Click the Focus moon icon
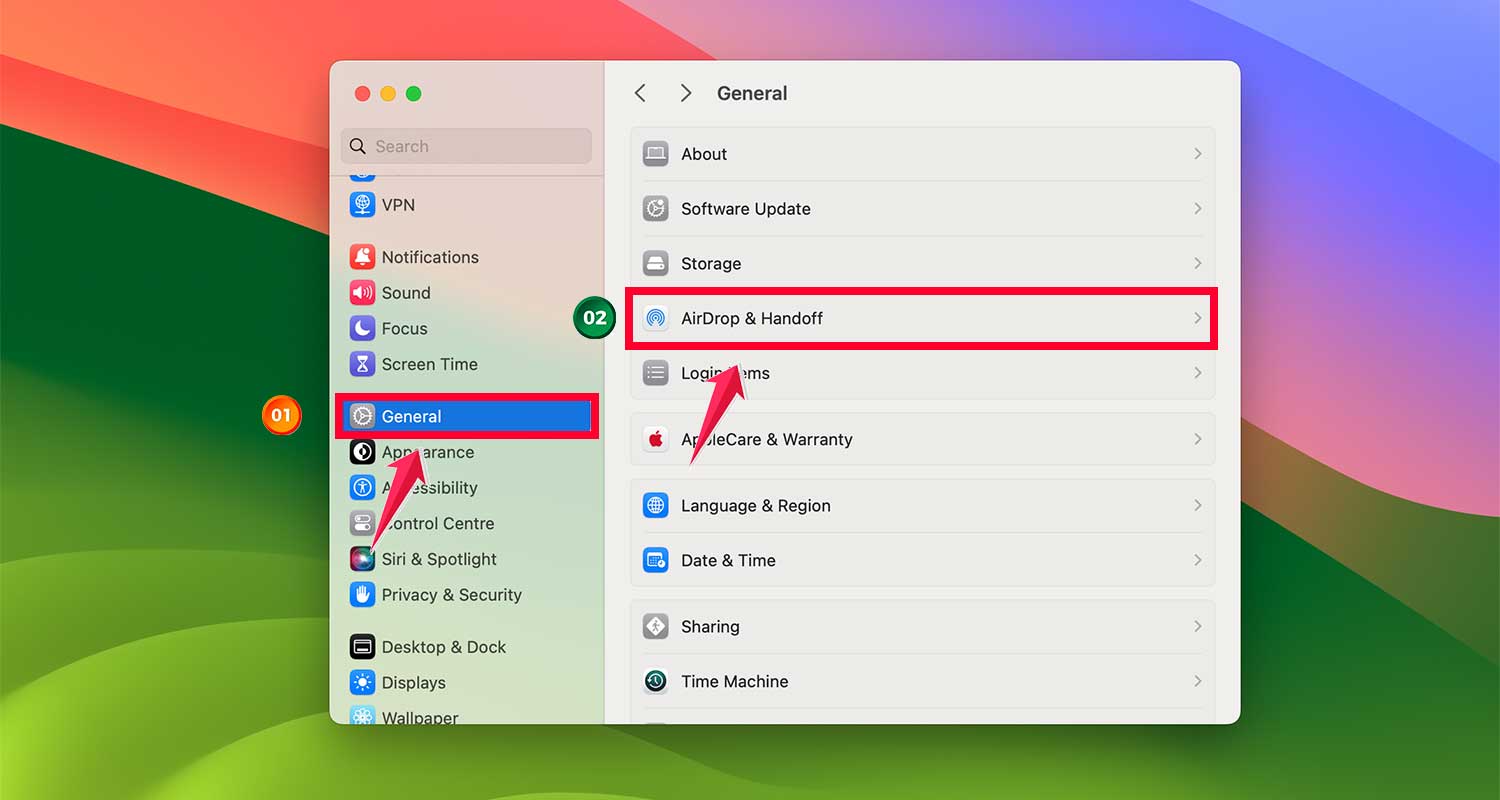This screenshot has width=1500, height=800. tap(362, 328)
